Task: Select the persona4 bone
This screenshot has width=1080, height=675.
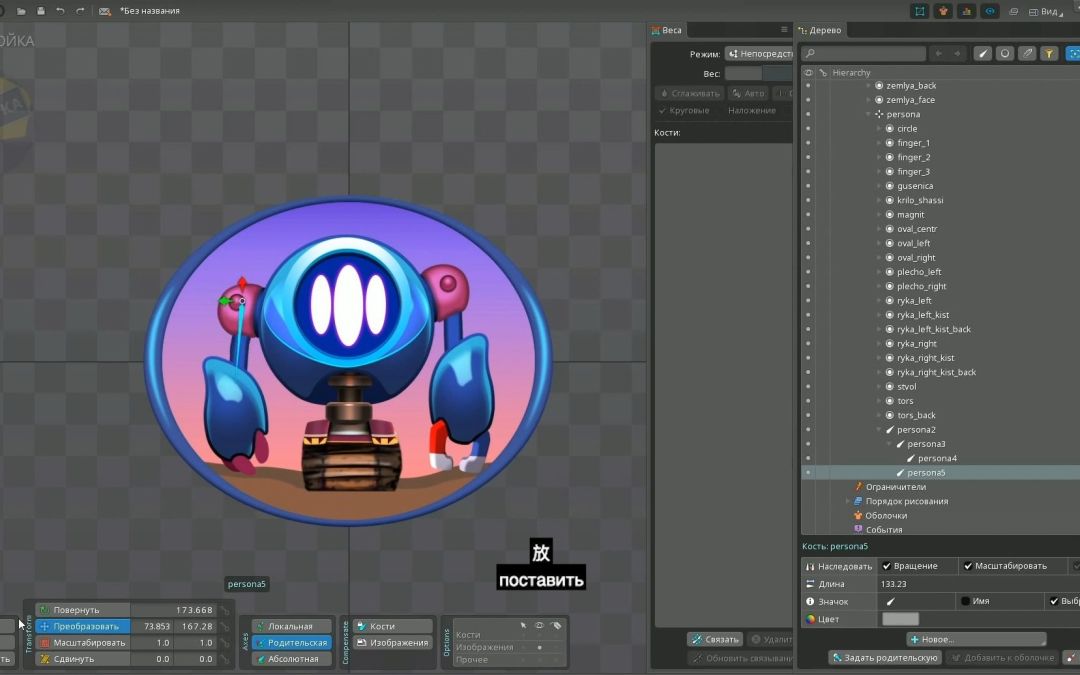Action: click(x=937, y=458)
